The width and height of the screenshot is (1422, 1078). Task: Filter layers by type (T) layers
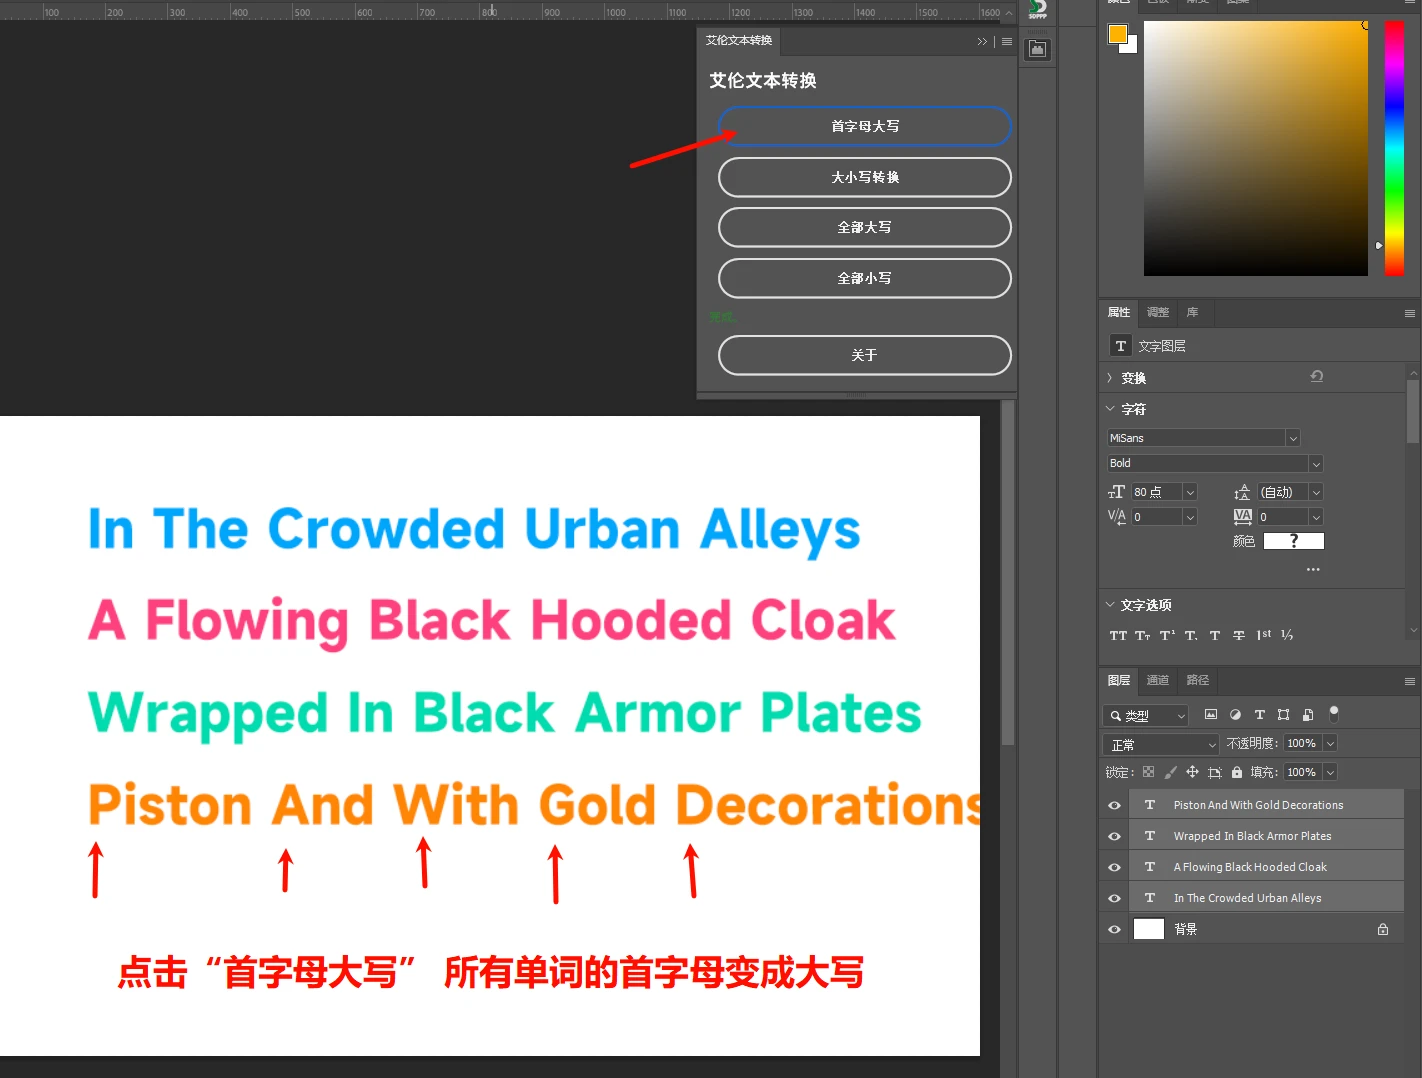(1259, 714)
